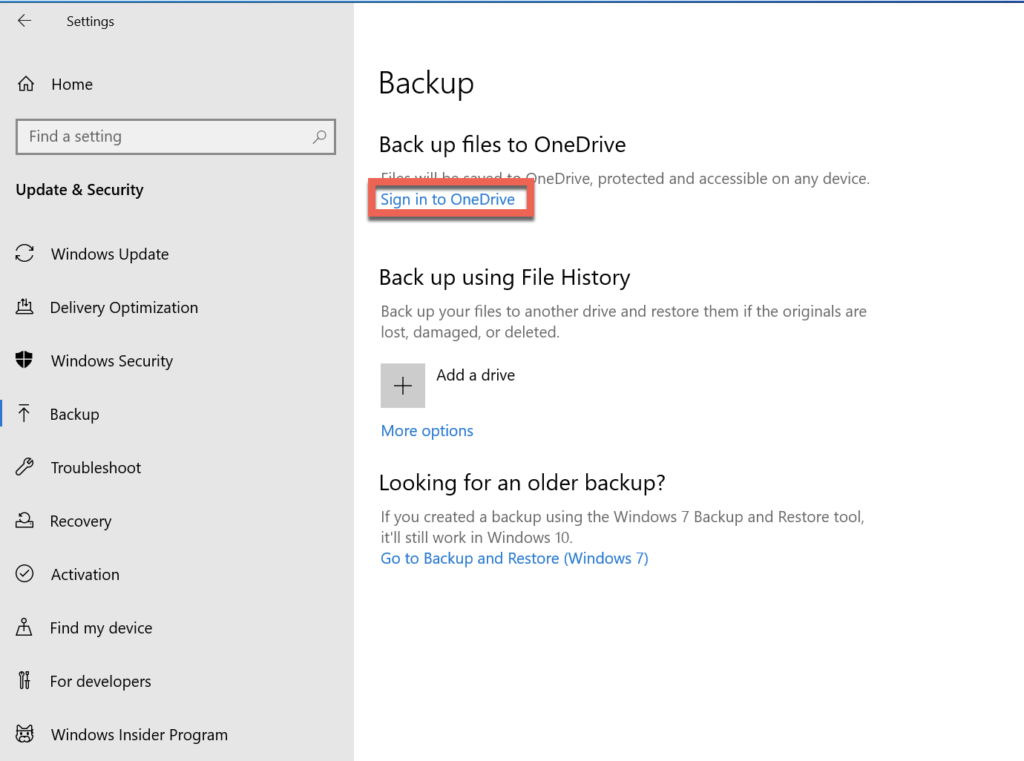Image resolution: width=1024 pixels, height=761 pixels.
Task: Go to Backup and Restore (Windows 7)
Action: point(515,559)
